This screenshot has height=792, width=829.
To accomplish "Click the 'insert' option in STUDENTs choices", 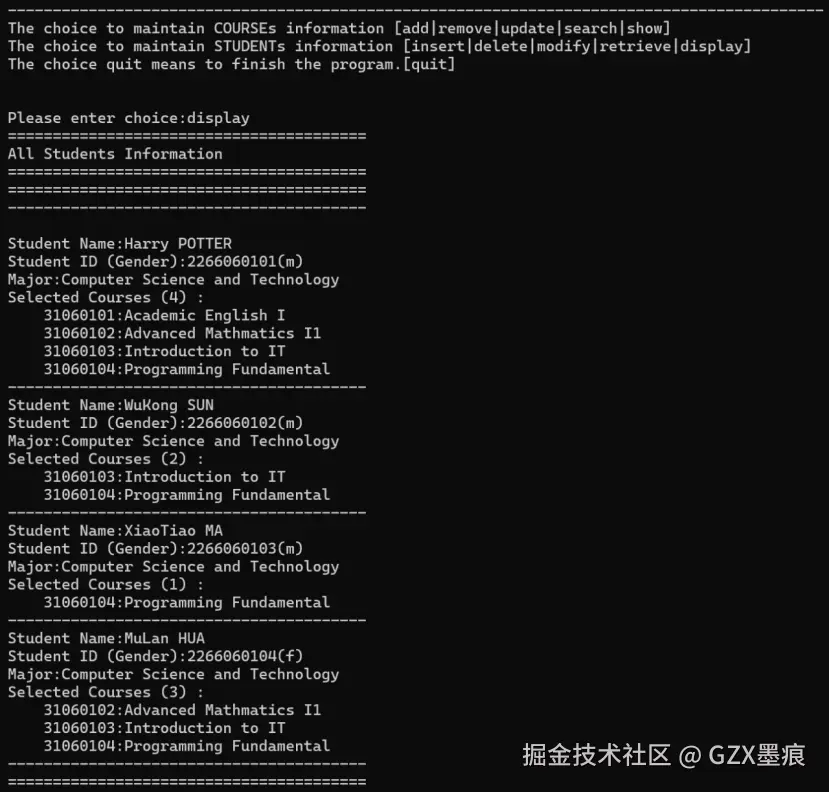I will tap(438, 47).
